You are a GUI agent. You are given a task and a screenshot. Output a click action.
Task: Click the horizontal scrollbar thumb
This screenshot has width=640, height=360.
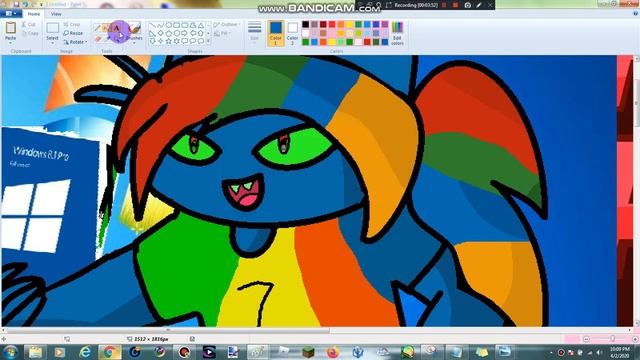click(x=168, y=330)
